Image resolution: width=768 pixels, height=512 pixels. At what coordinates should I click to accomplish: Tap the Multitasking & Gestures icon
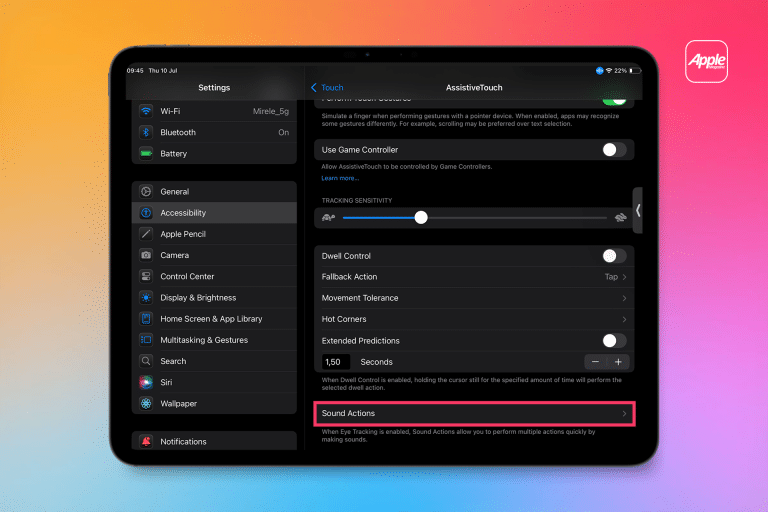[146, 340]
